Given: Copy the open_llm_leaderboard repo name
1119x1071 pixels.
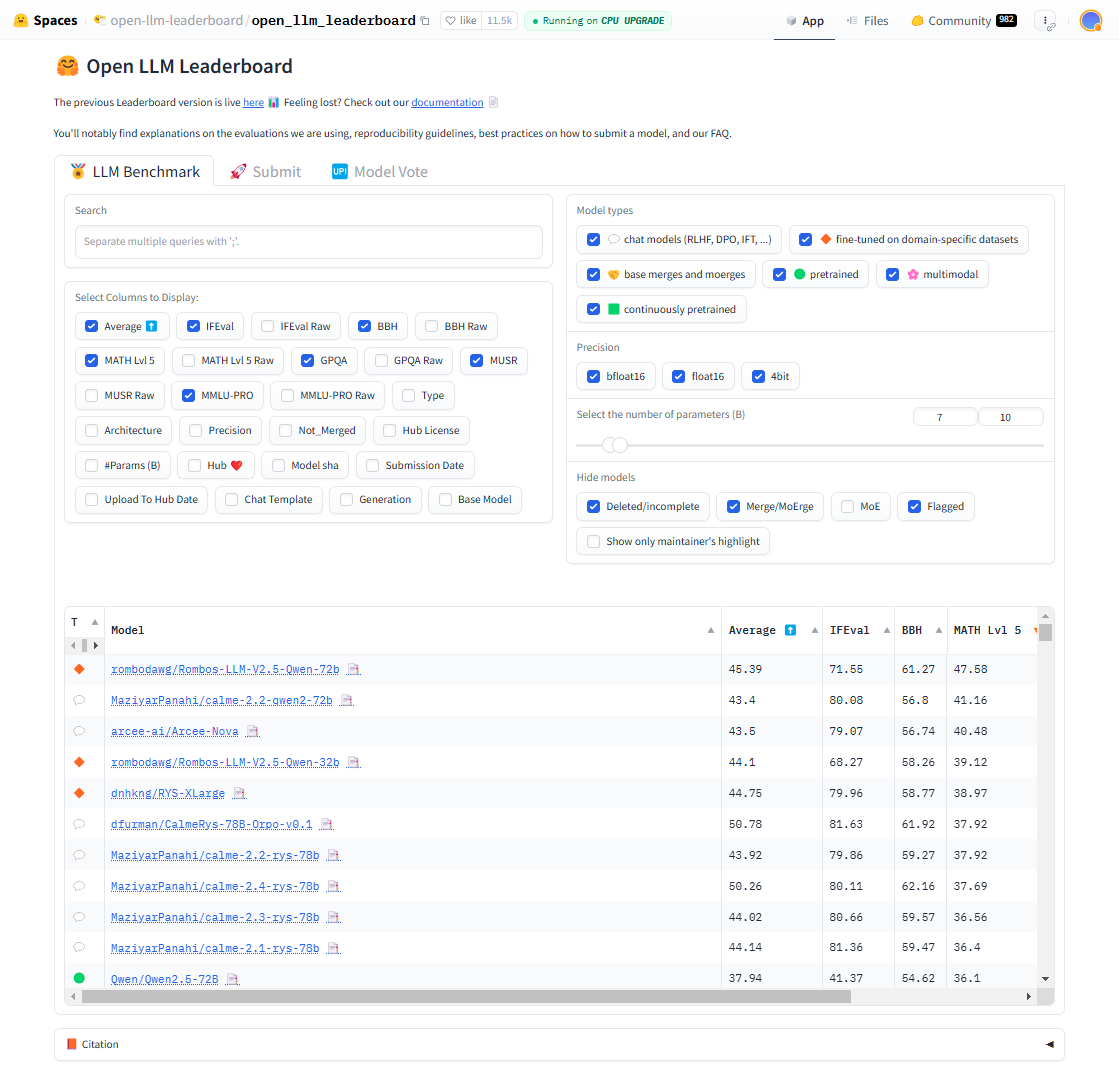Looking at the screenshot, I should [425, 21].
